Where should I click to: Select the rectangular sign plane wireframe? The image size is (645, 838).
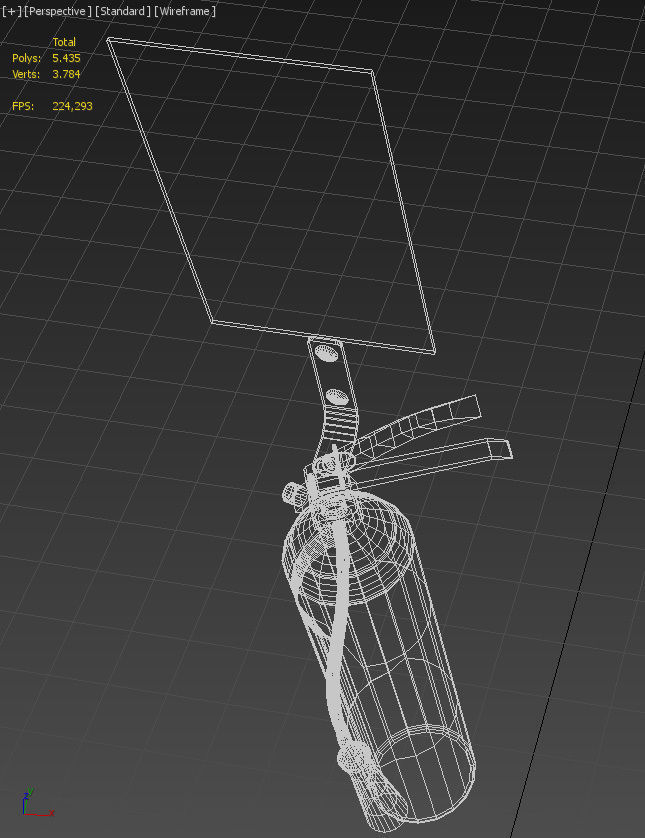pos(271,196)
